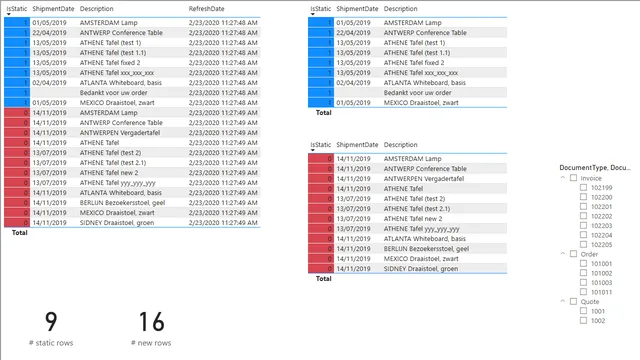Screen dimensions: 640x360
Task: Select 'BERLIJN Bezoekersstoel, geel' in the left table
Action: pos(122,202)
